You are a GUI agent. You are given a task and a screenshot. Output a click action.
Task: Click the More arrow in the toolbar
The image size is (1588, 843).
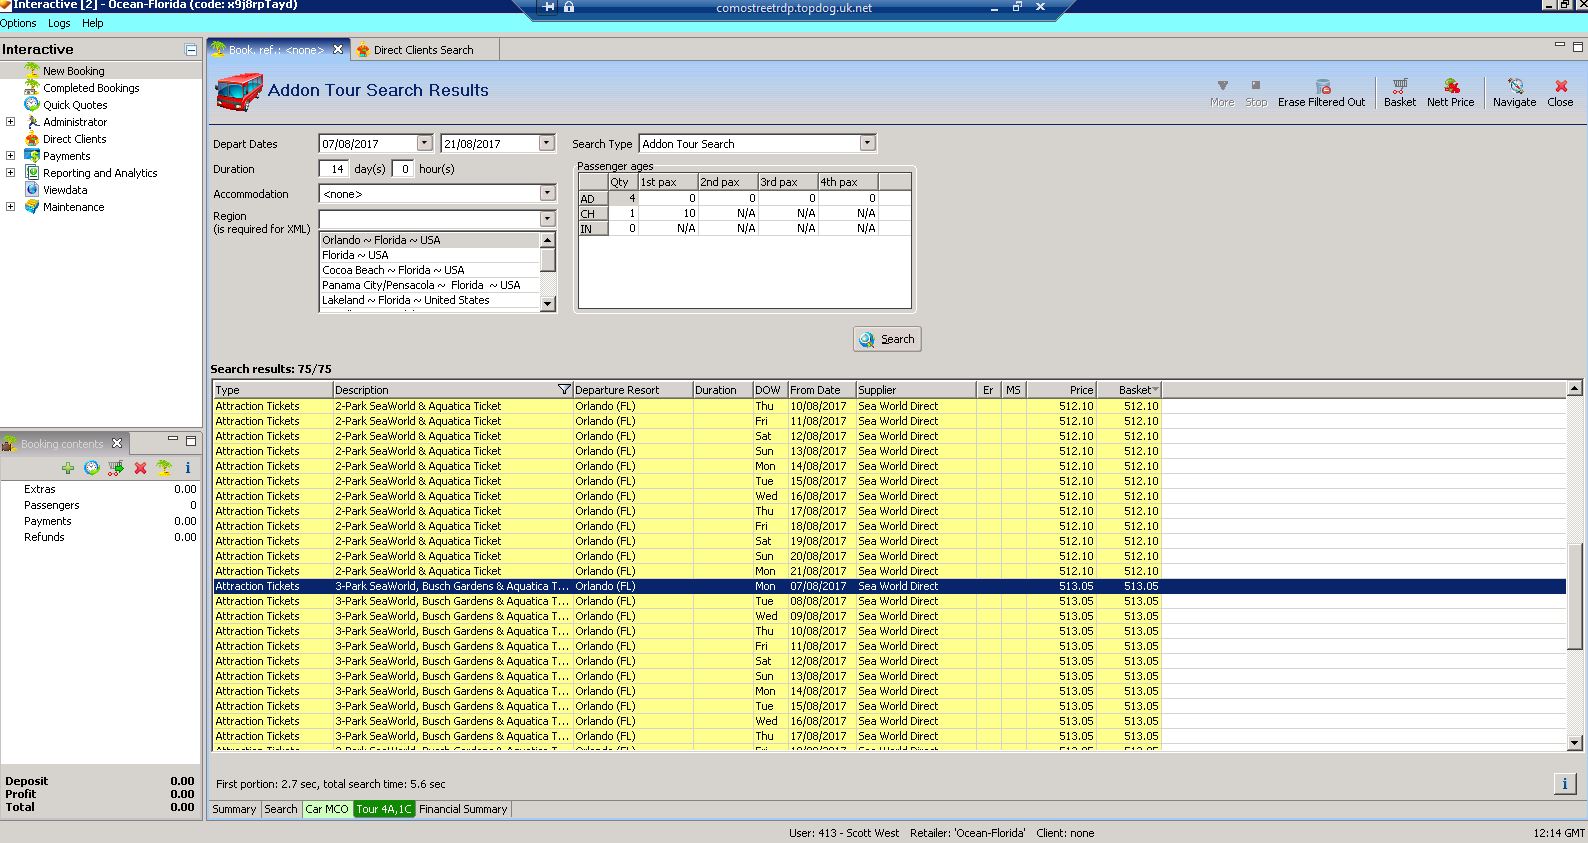click(1222, 92)
